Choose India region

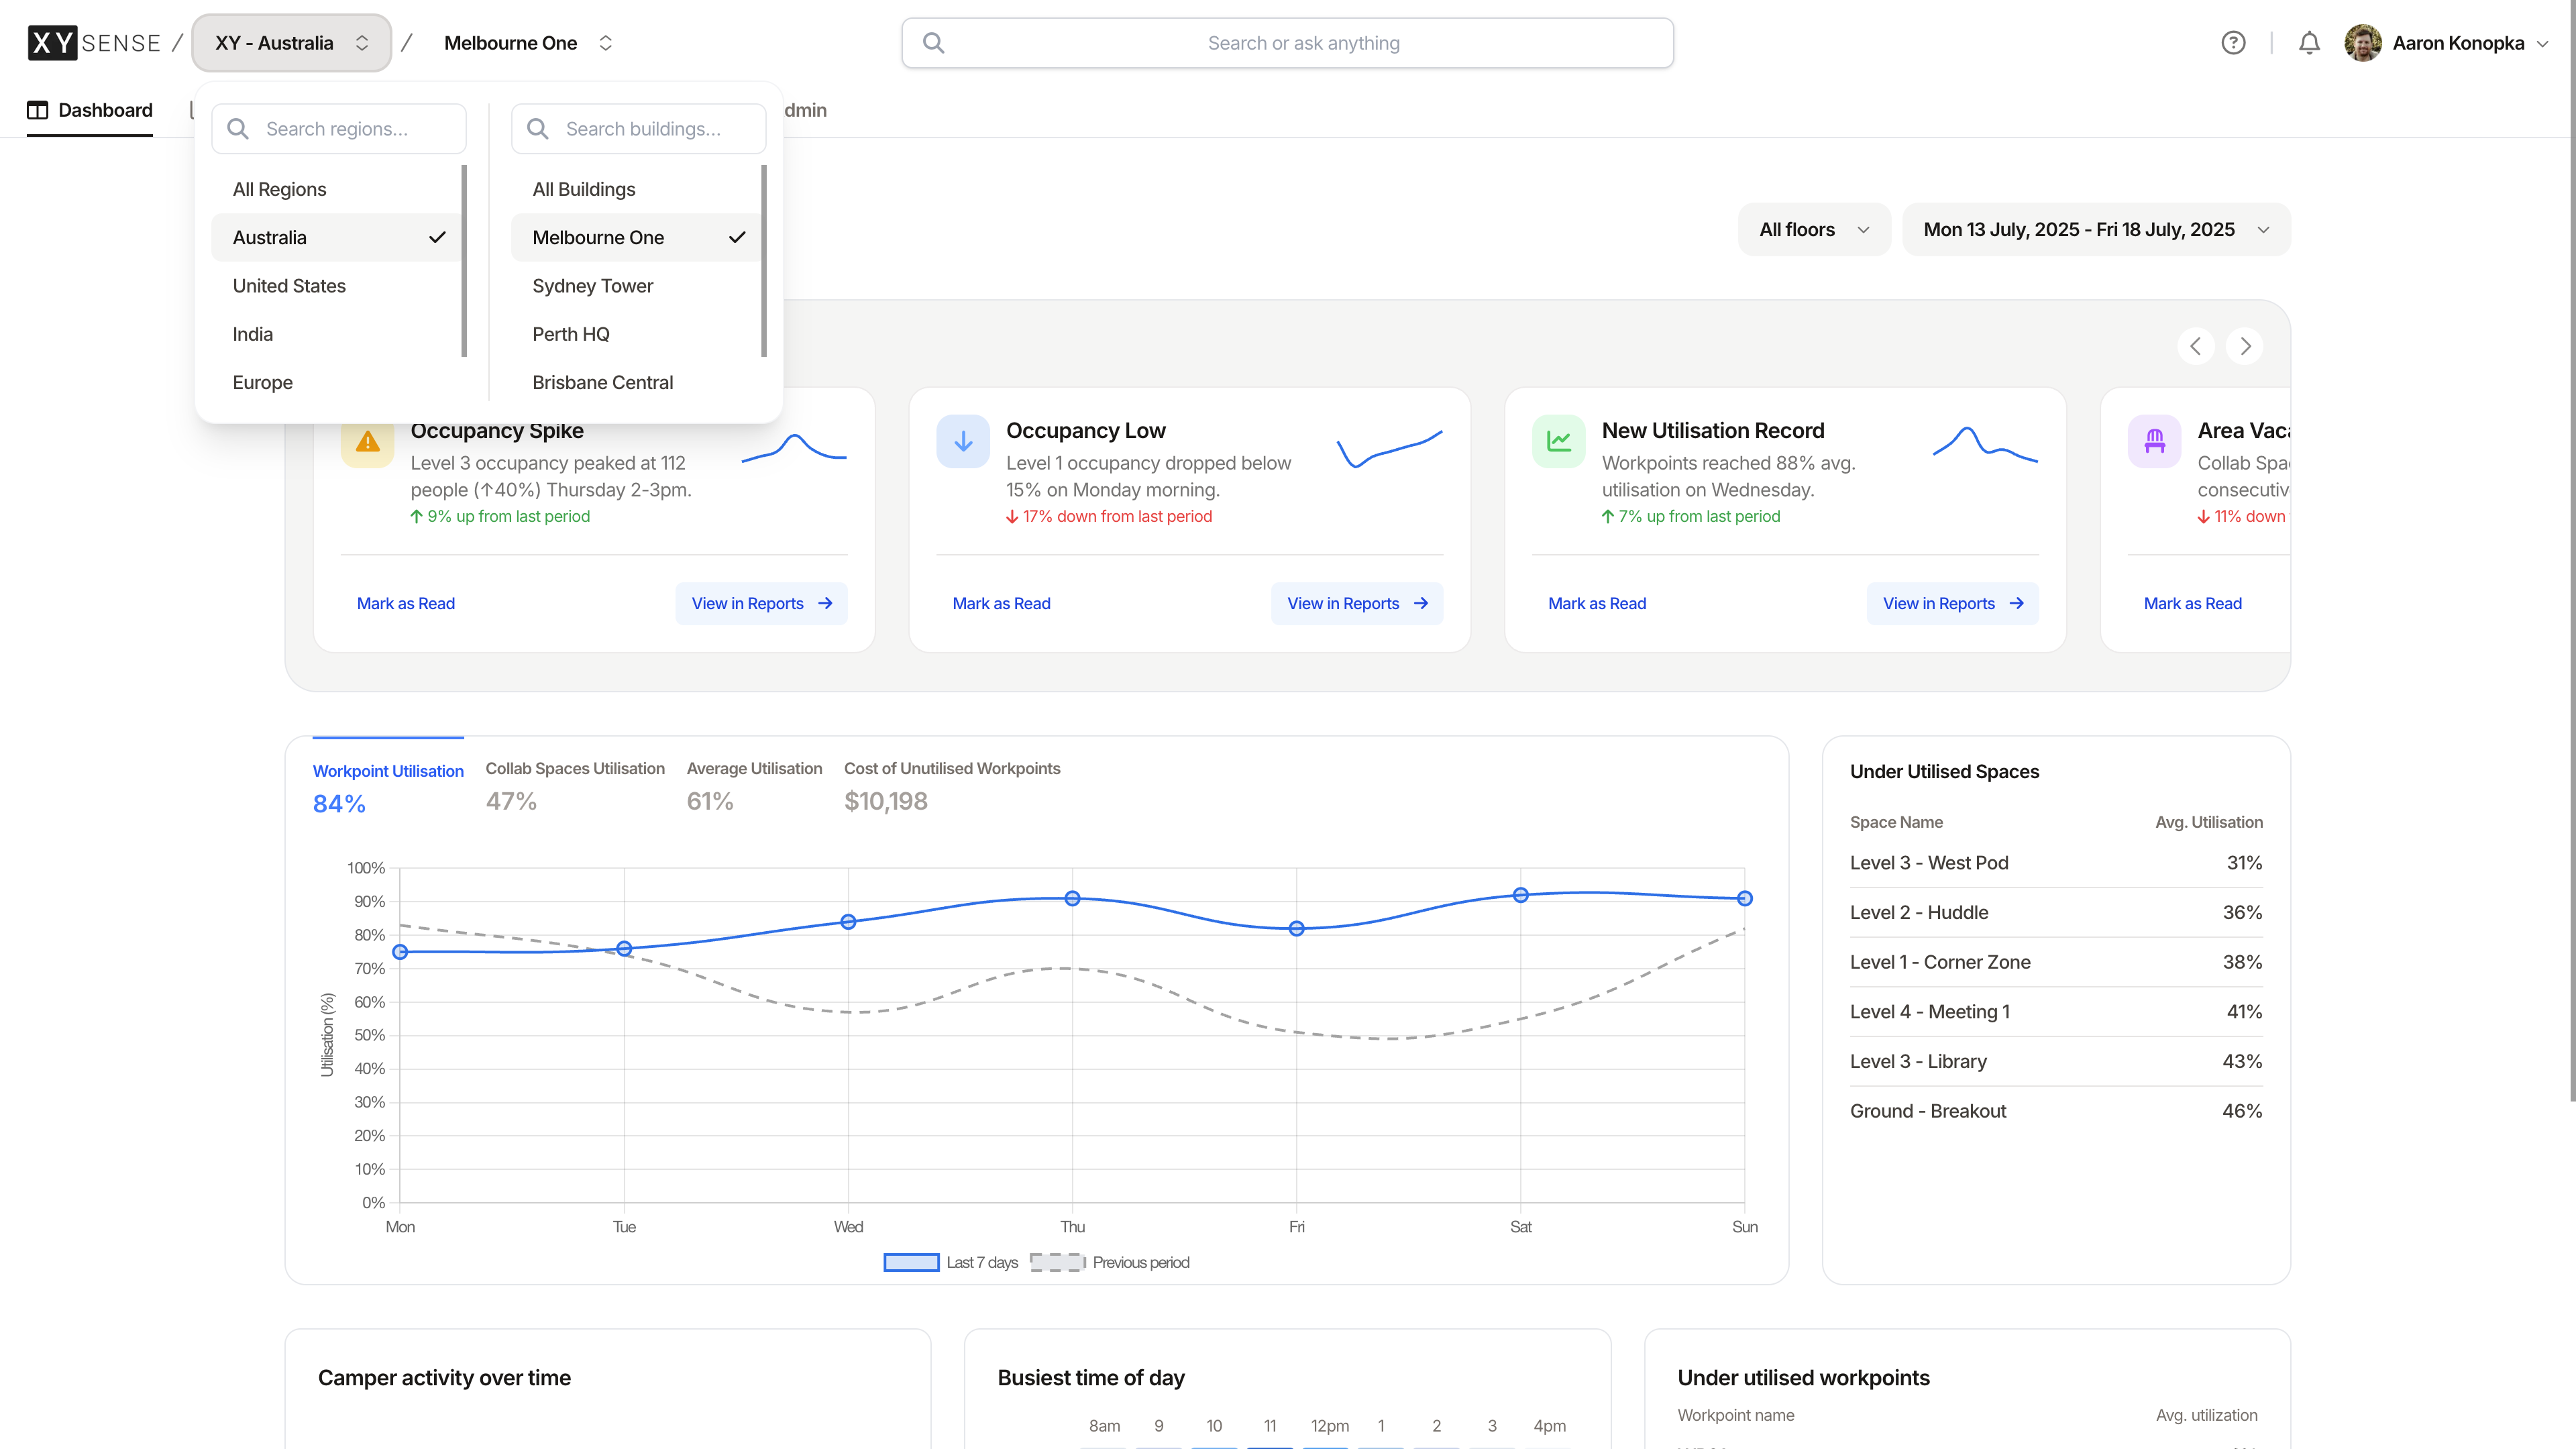[x=336, y=334]
